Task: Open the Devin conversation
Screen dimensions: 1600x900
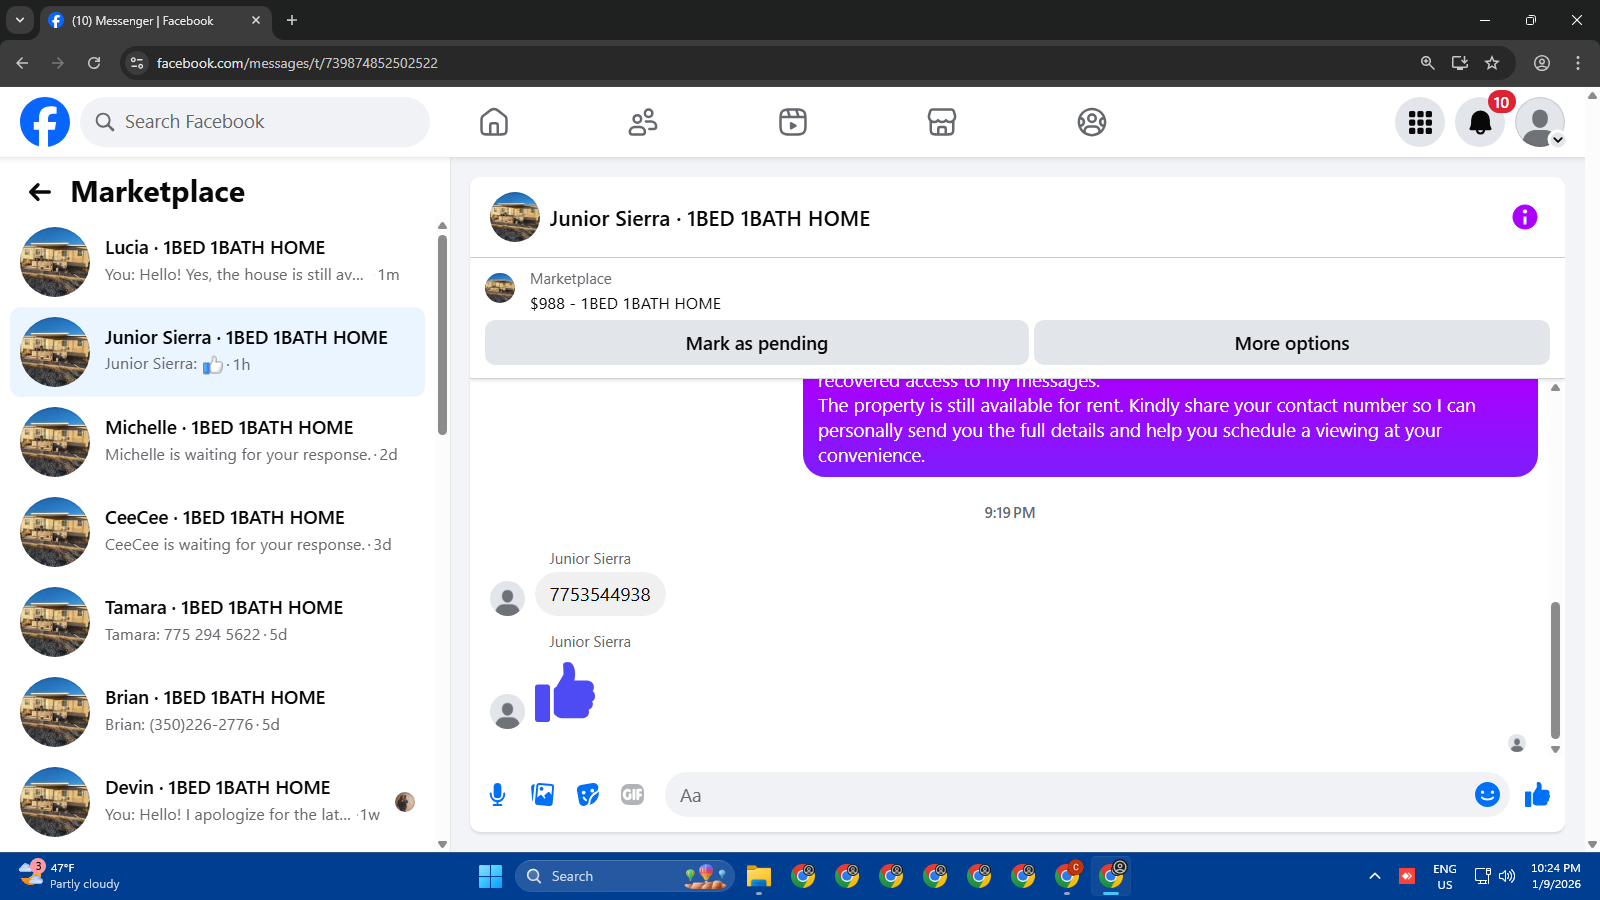Action: (x=217, y=802)
